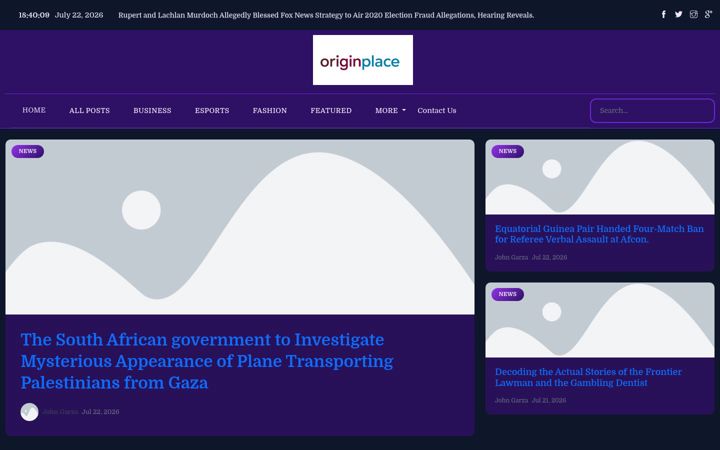Open the ALL POSTS menu item
This screenshot has height=450, width=720.
click(90, 111)
